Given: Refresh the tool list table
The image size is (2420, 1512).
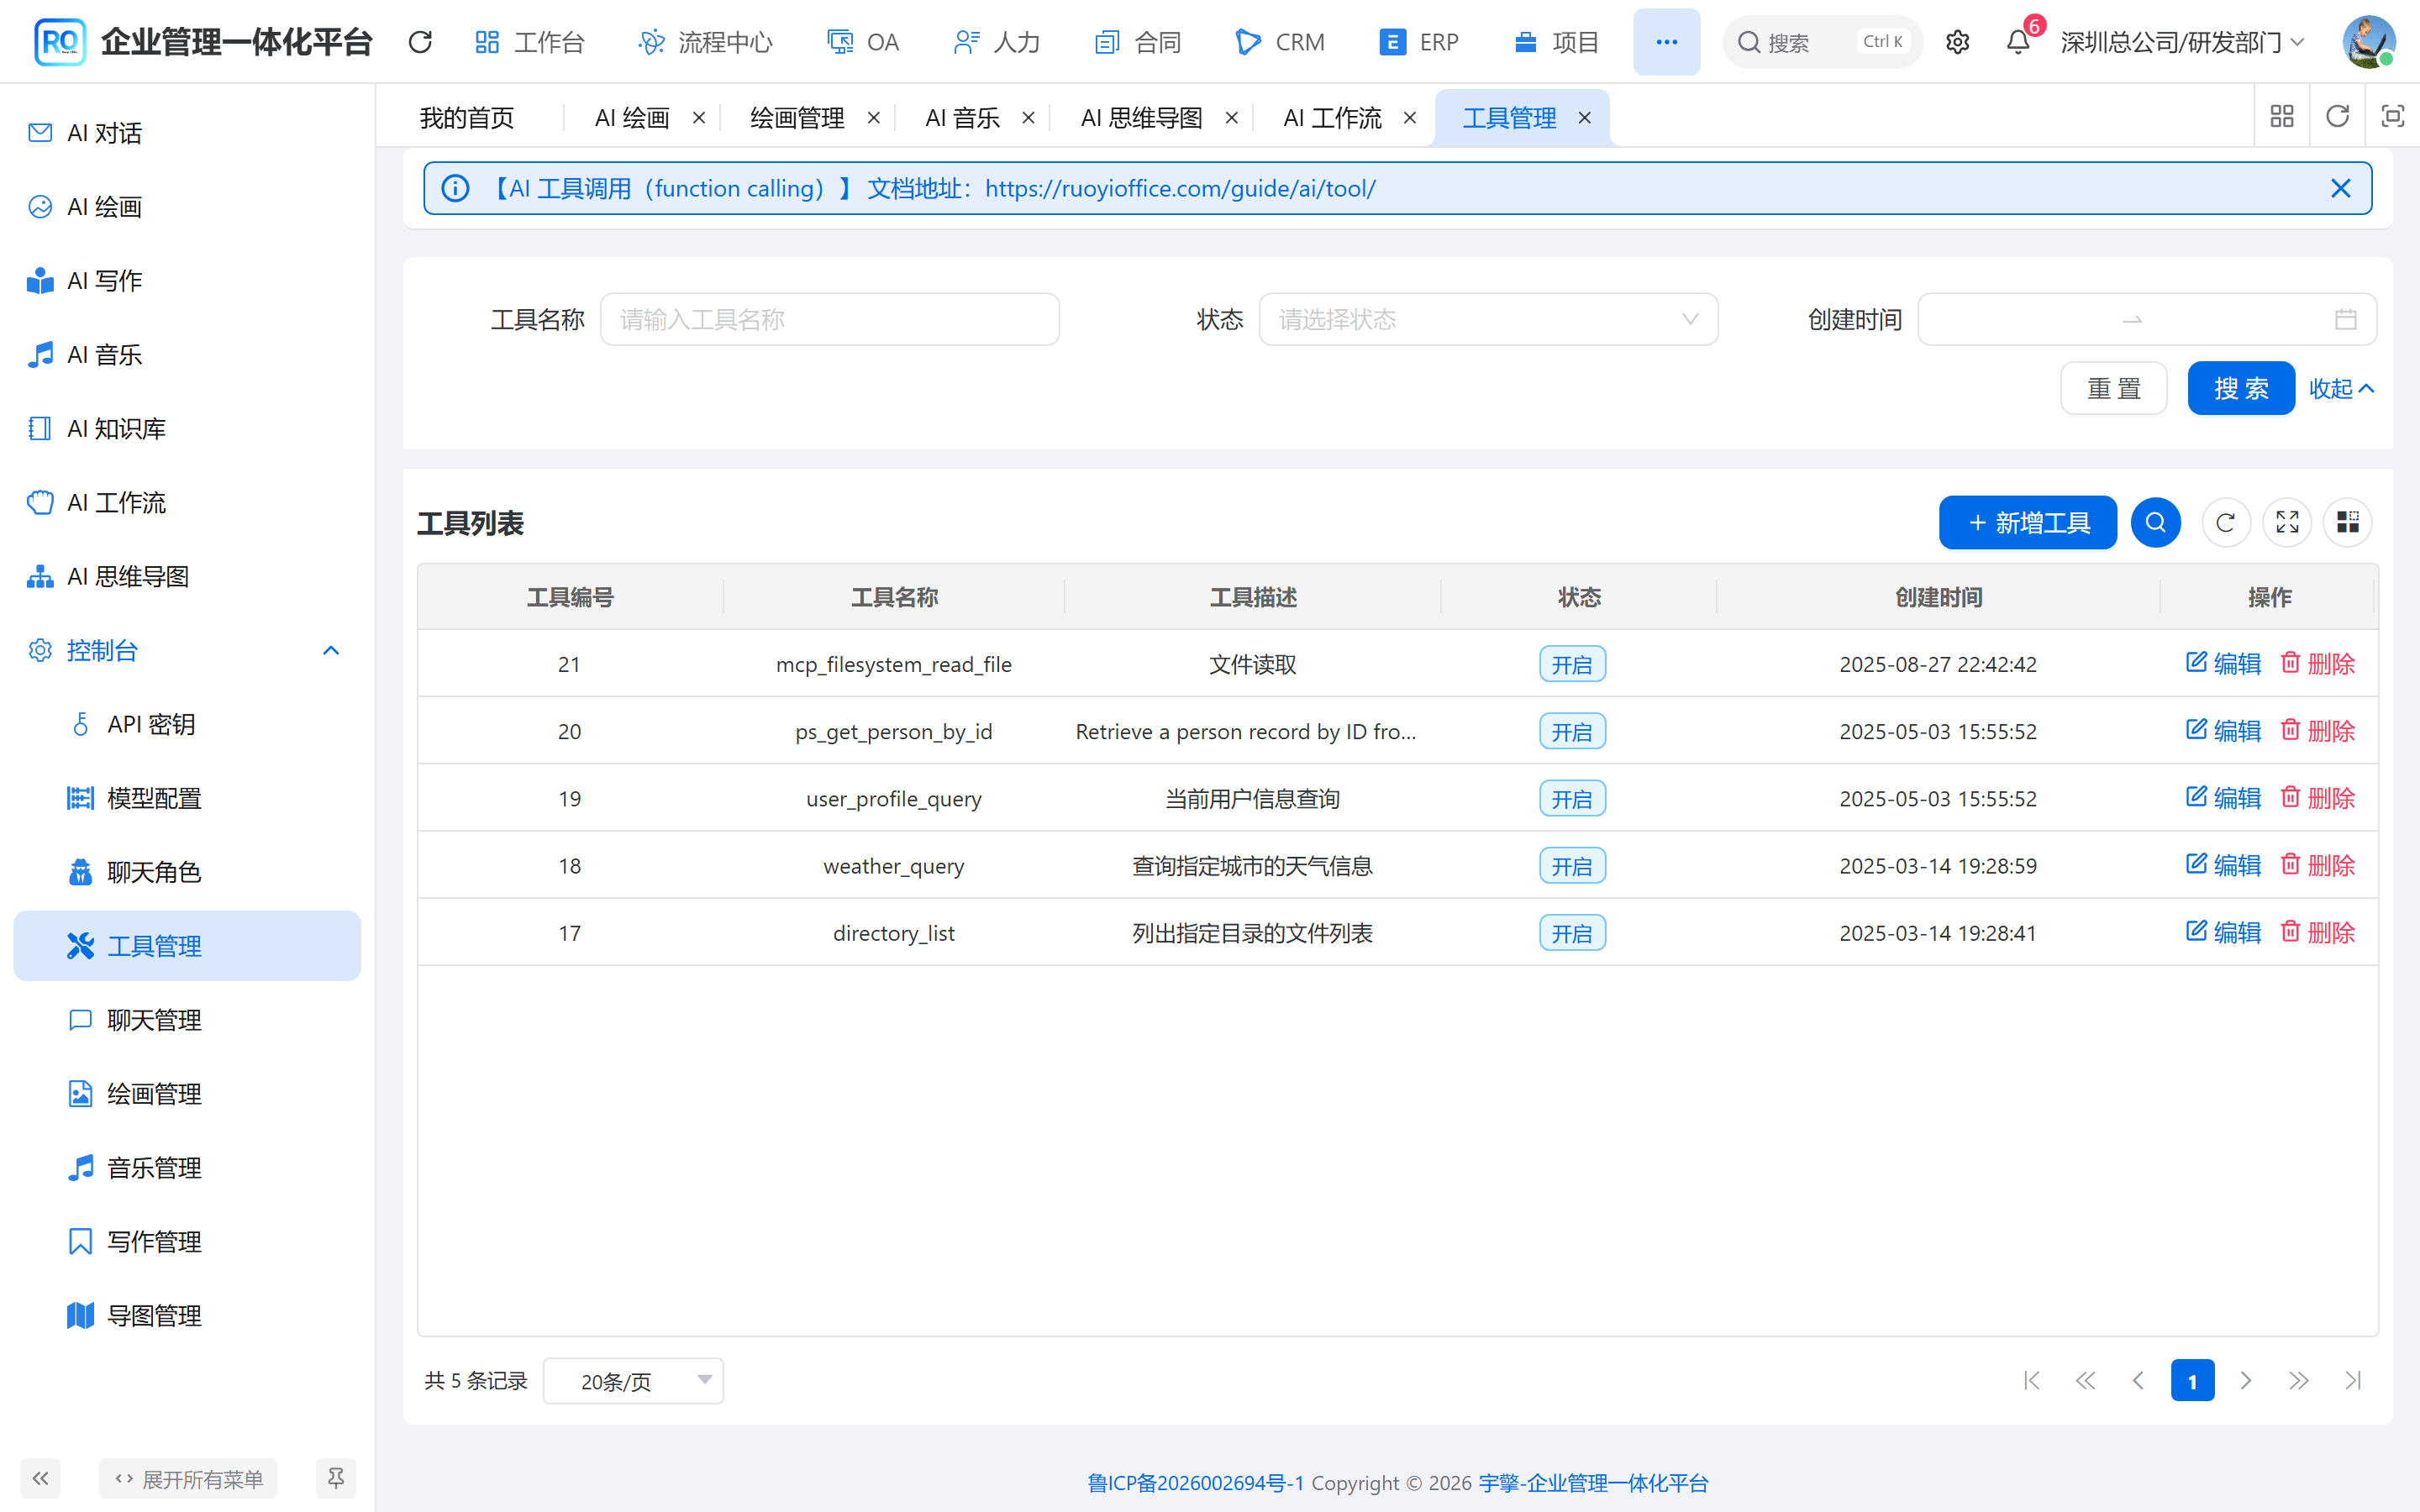Looking at the screenshot, I should tap(2225, 522).
